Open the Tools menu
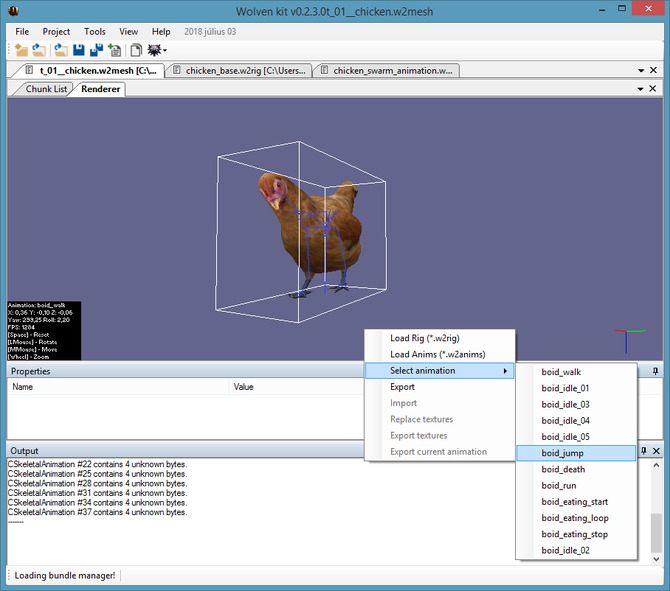 [x=94, y=32]
